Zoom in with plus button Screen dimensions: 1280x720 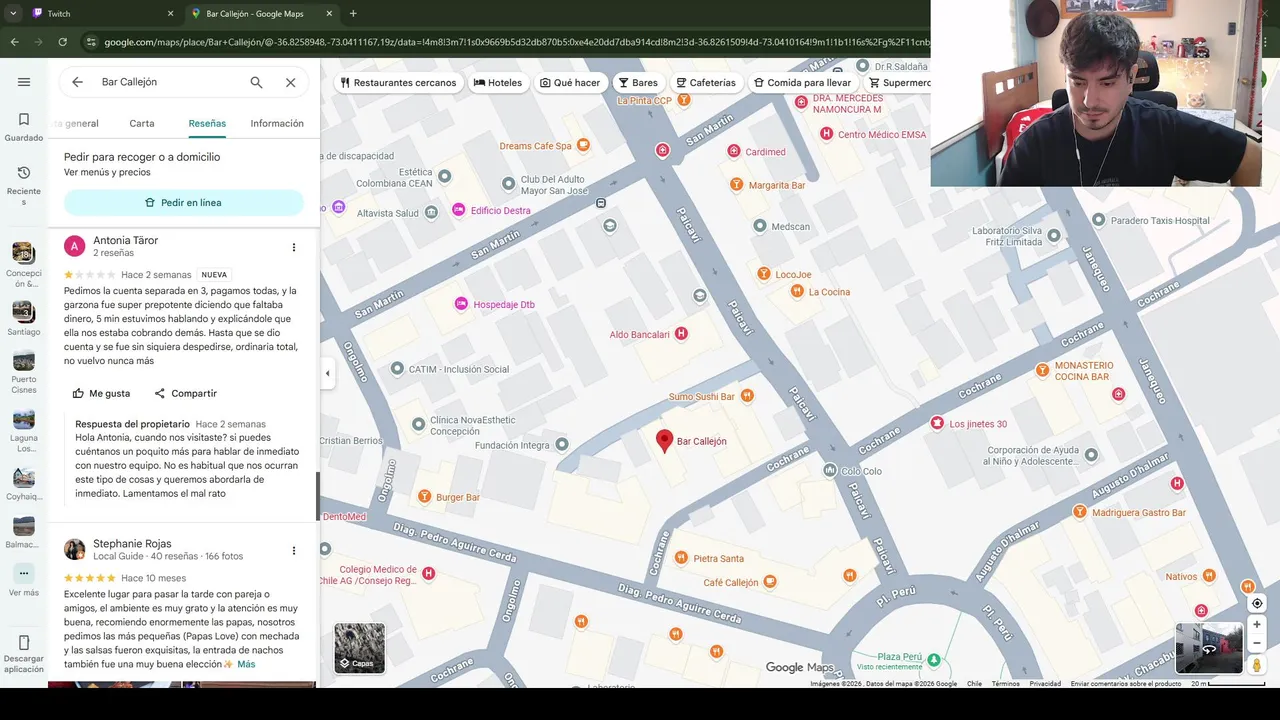(x=1257, y=625)
